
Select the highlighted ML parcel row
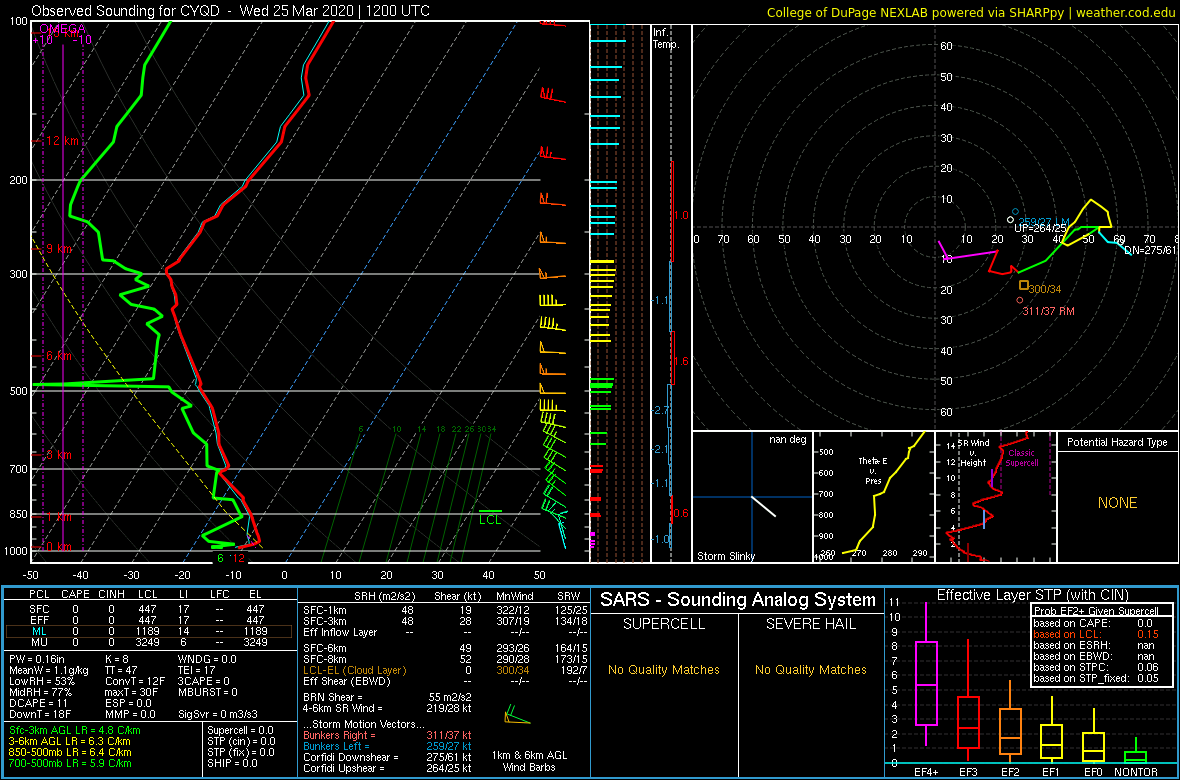tap(150, 632)
